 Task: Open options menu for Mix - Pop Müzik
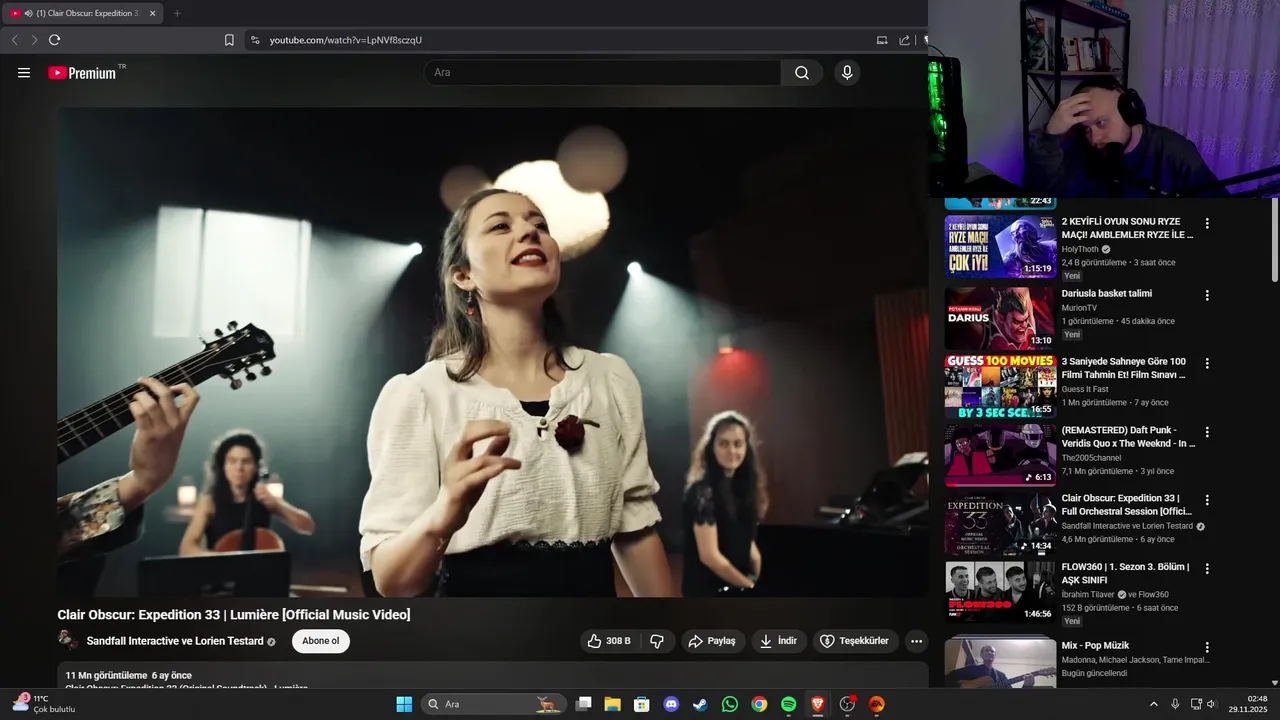pos(1207,648)
